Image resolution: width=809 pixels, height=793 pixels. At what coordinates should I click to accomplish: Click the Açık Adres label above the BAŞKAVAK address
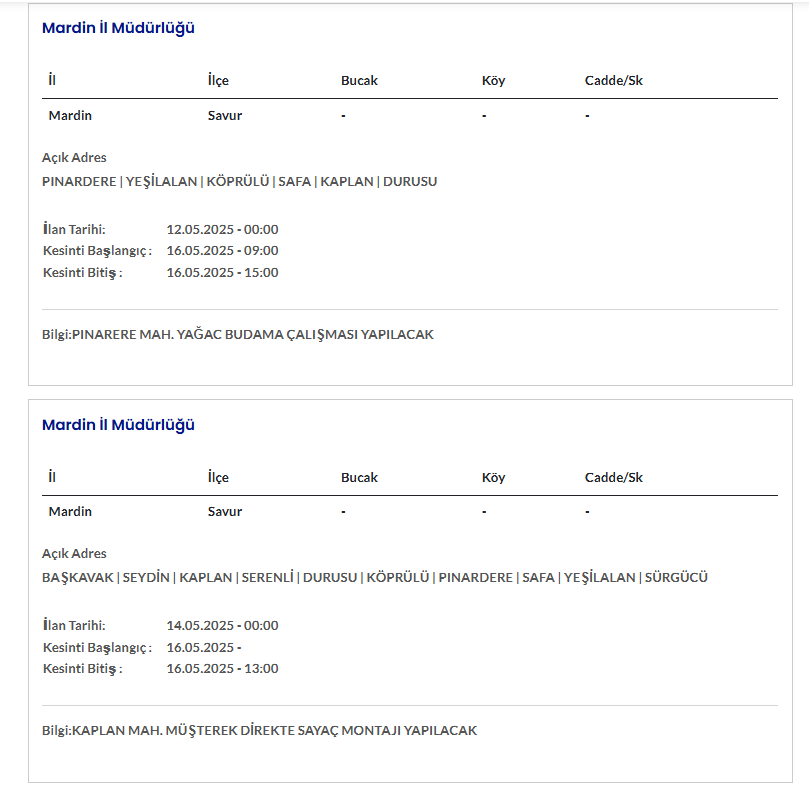pyautogui.click(x=74, y=553)
